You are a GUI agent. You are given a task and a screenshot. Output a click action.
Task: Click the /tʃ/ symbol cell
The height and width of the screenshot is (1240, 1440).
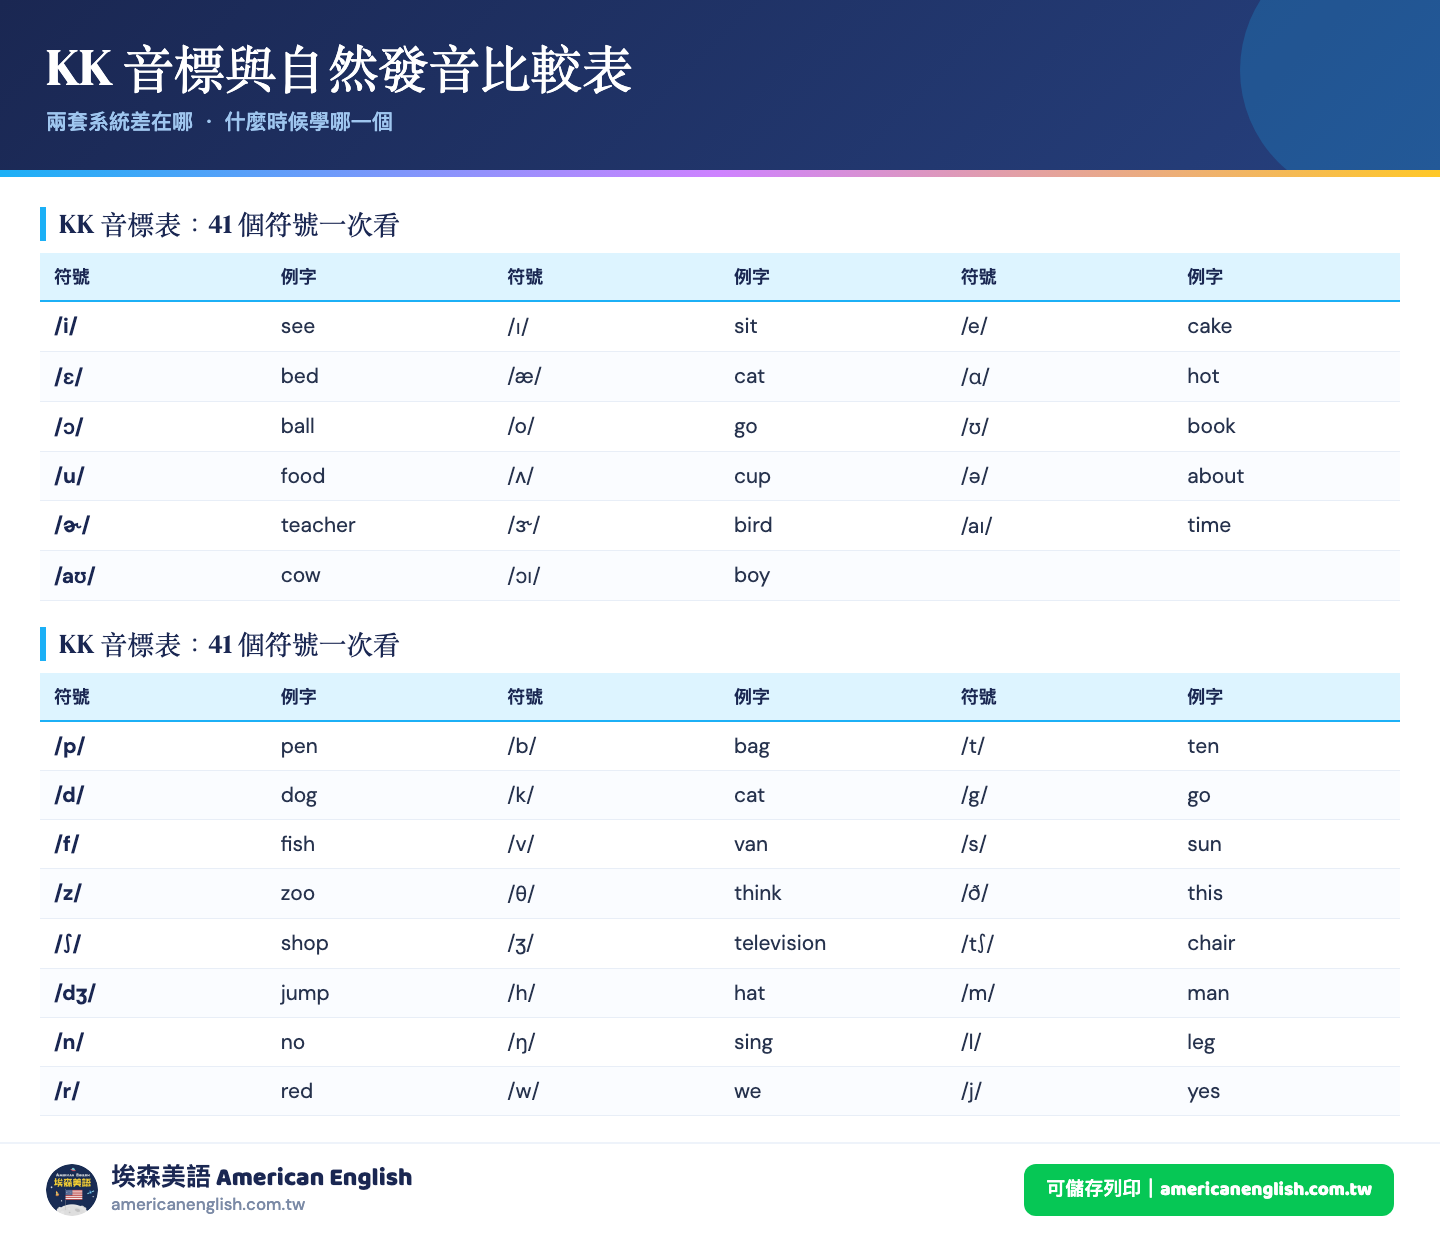point(978,943)
